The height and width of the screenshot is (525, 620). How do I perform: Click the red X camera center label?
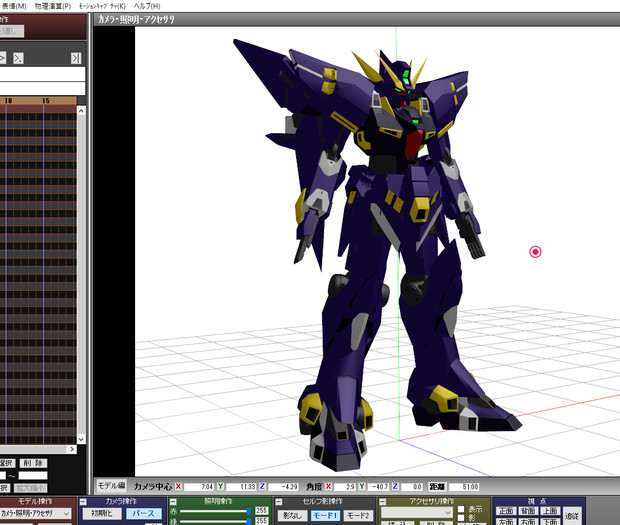click(179, 485)
